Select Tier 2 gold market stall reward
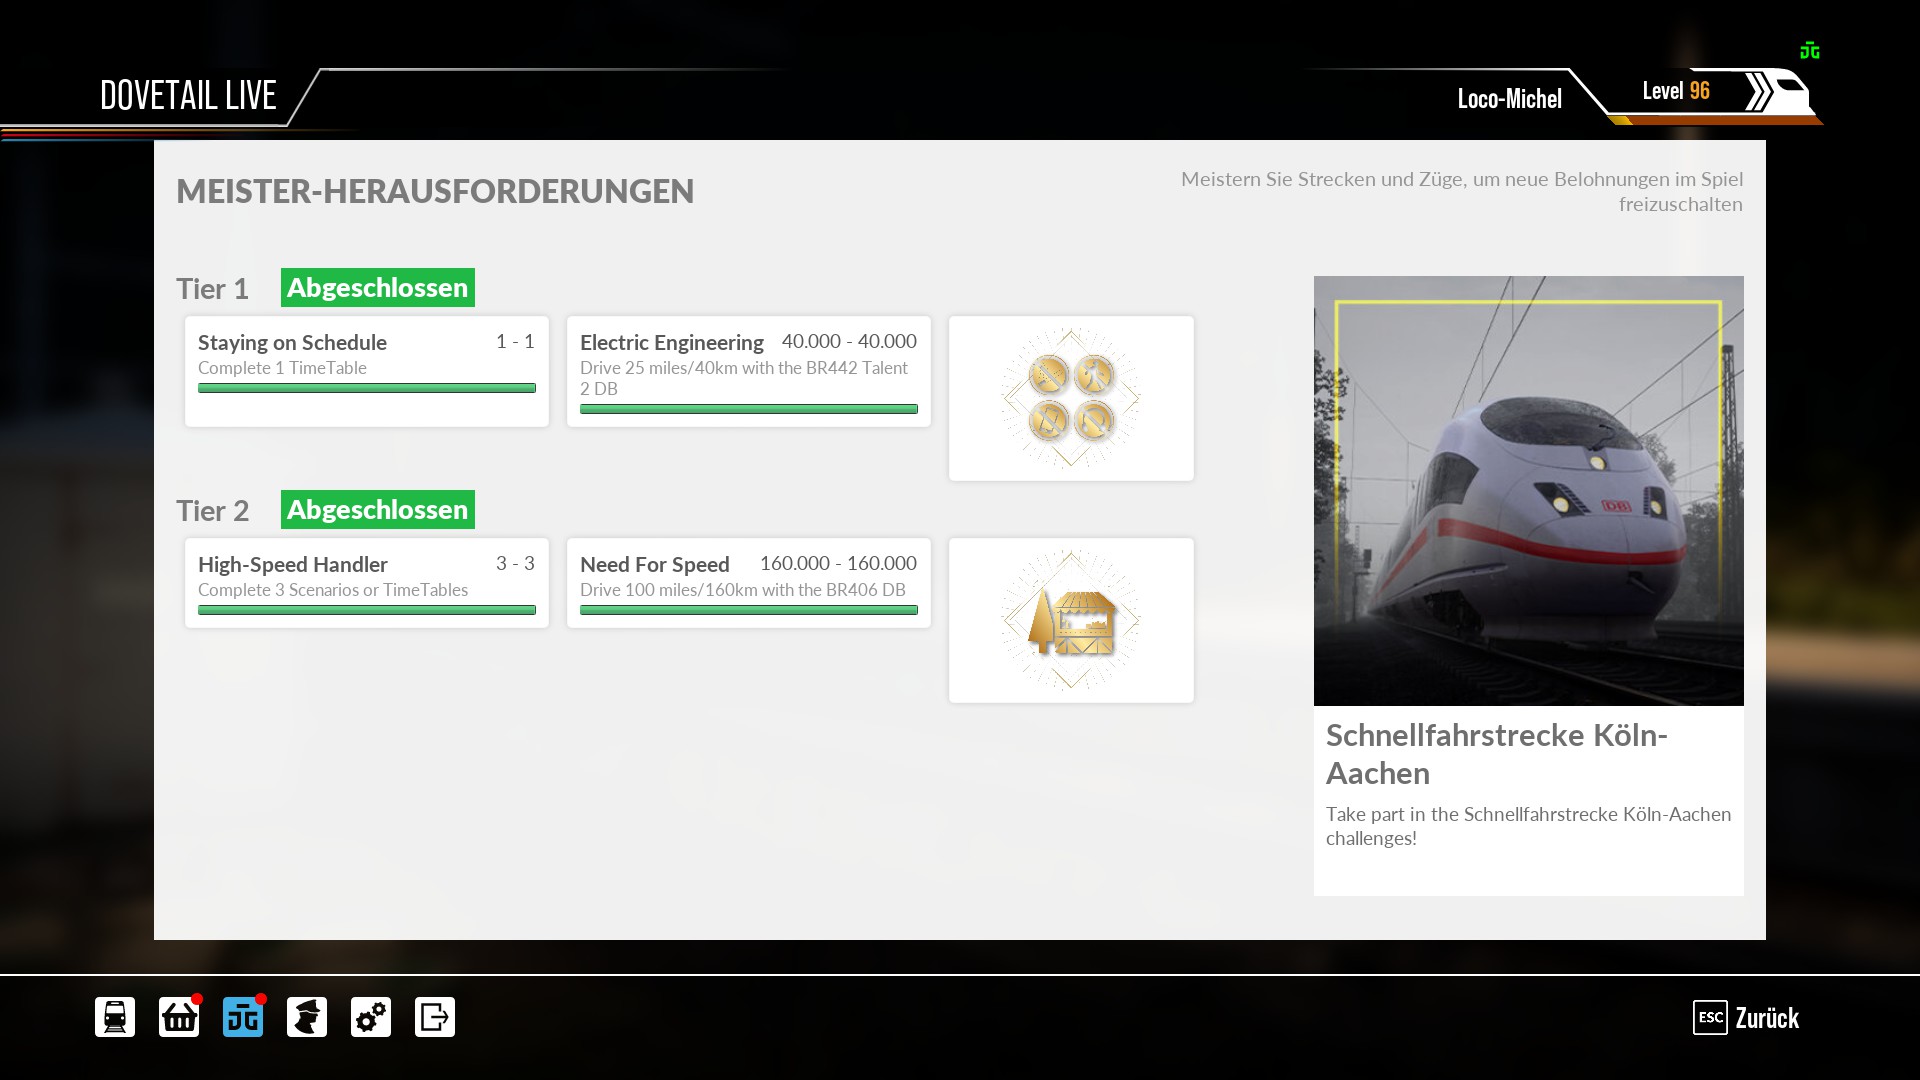This screenshot has height=1080, width=1920. click(1071, 620)
